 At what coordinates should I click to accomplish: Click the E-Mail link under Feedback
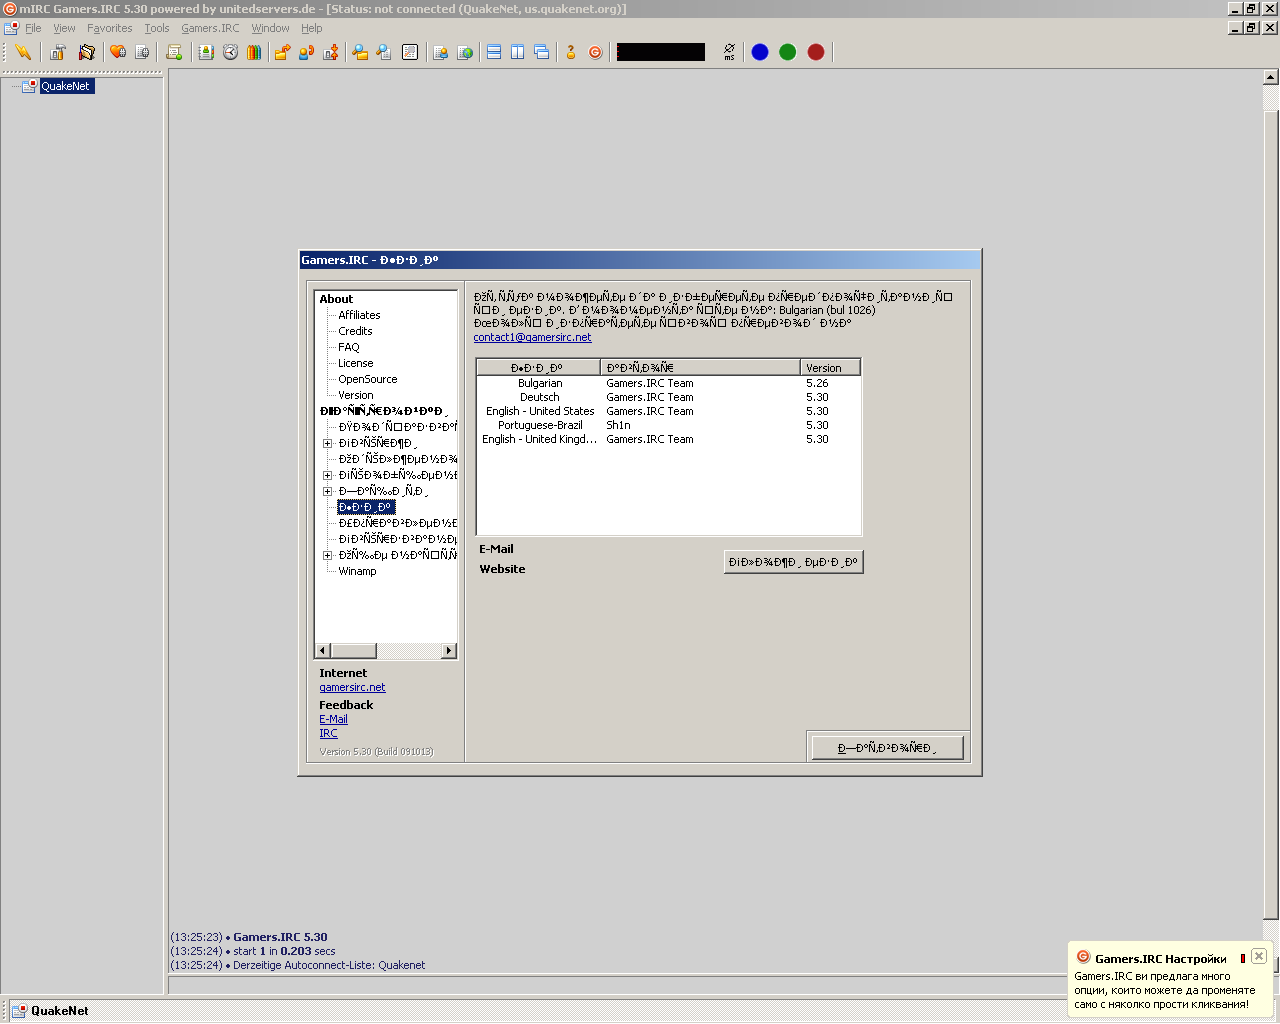333,719
